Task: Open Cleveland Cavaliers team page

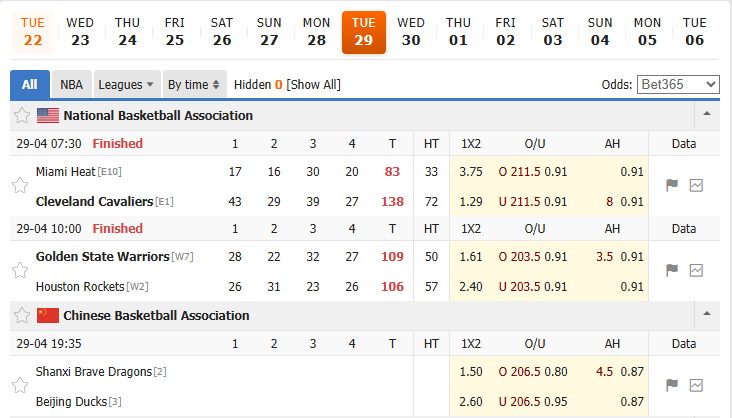Action: click(94, 202)
